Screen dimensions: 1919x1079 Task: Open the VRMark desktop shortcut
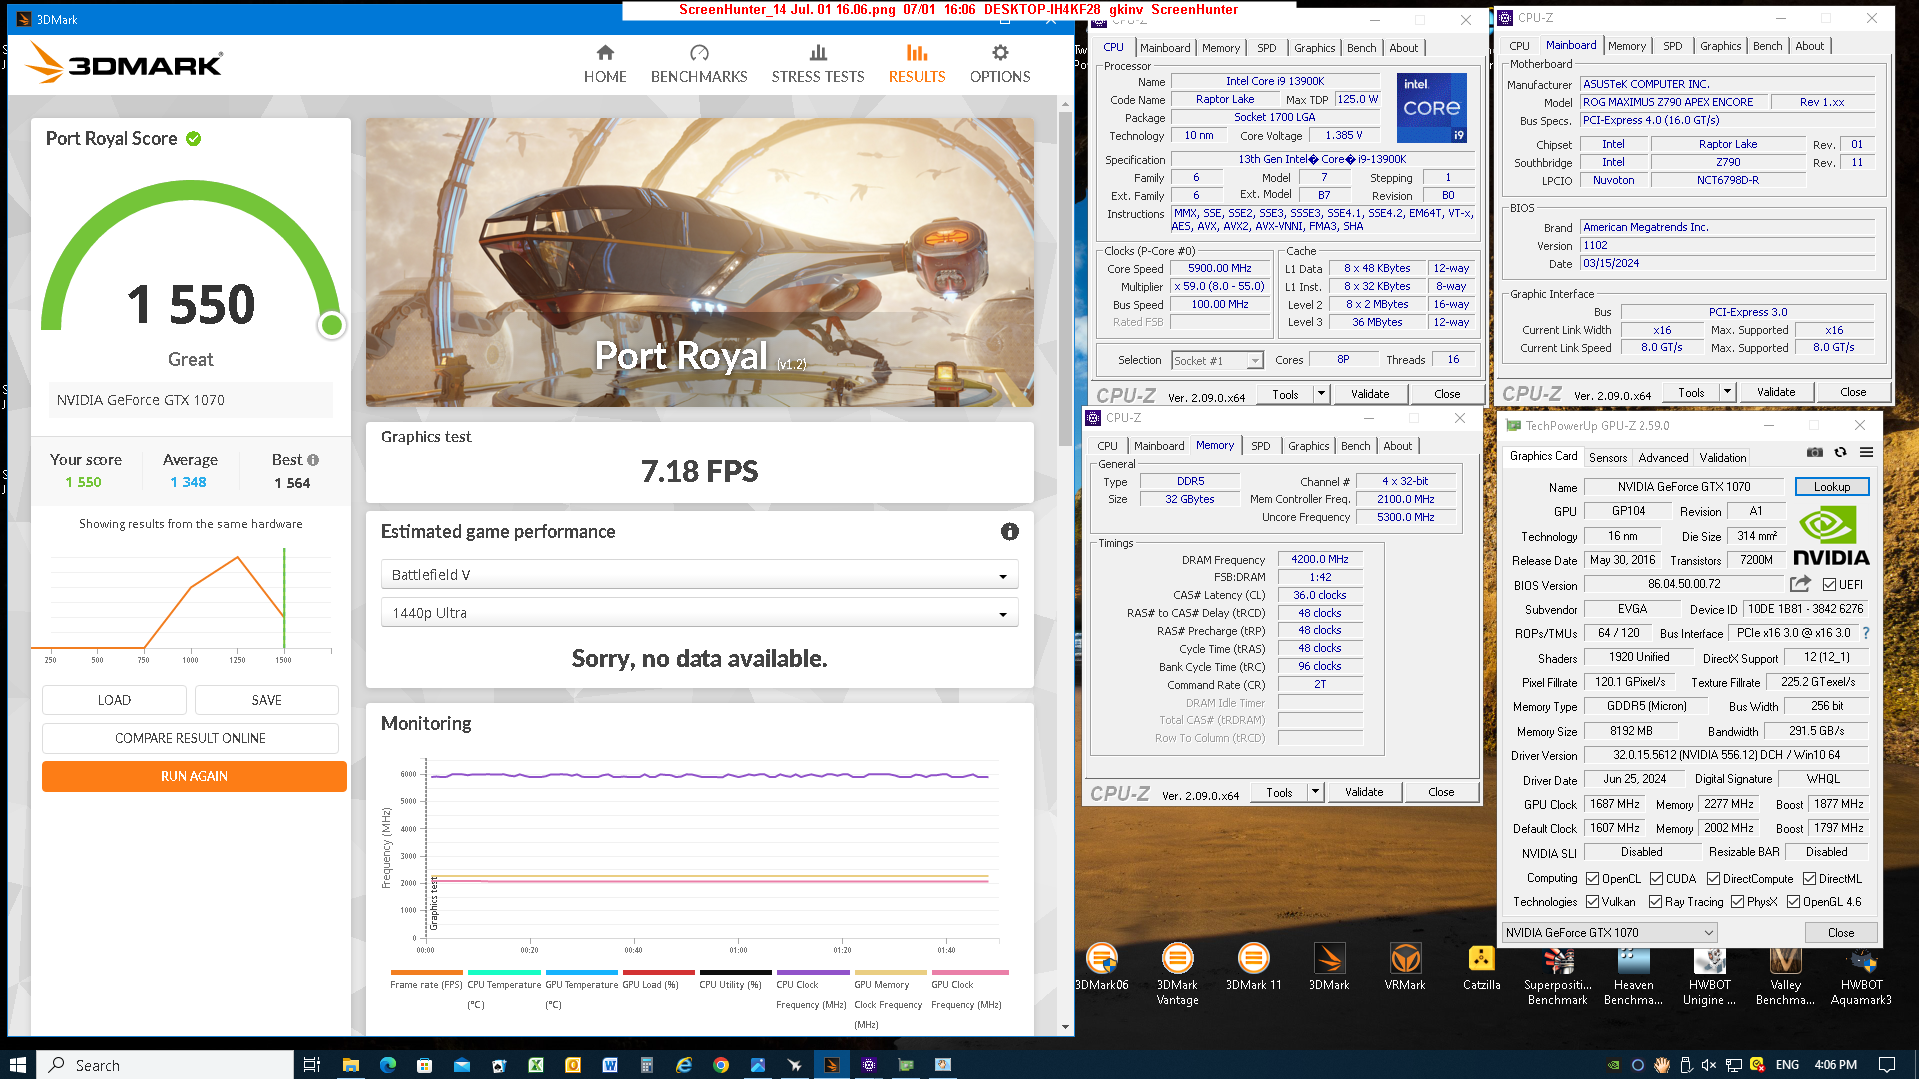point(1405,968)
